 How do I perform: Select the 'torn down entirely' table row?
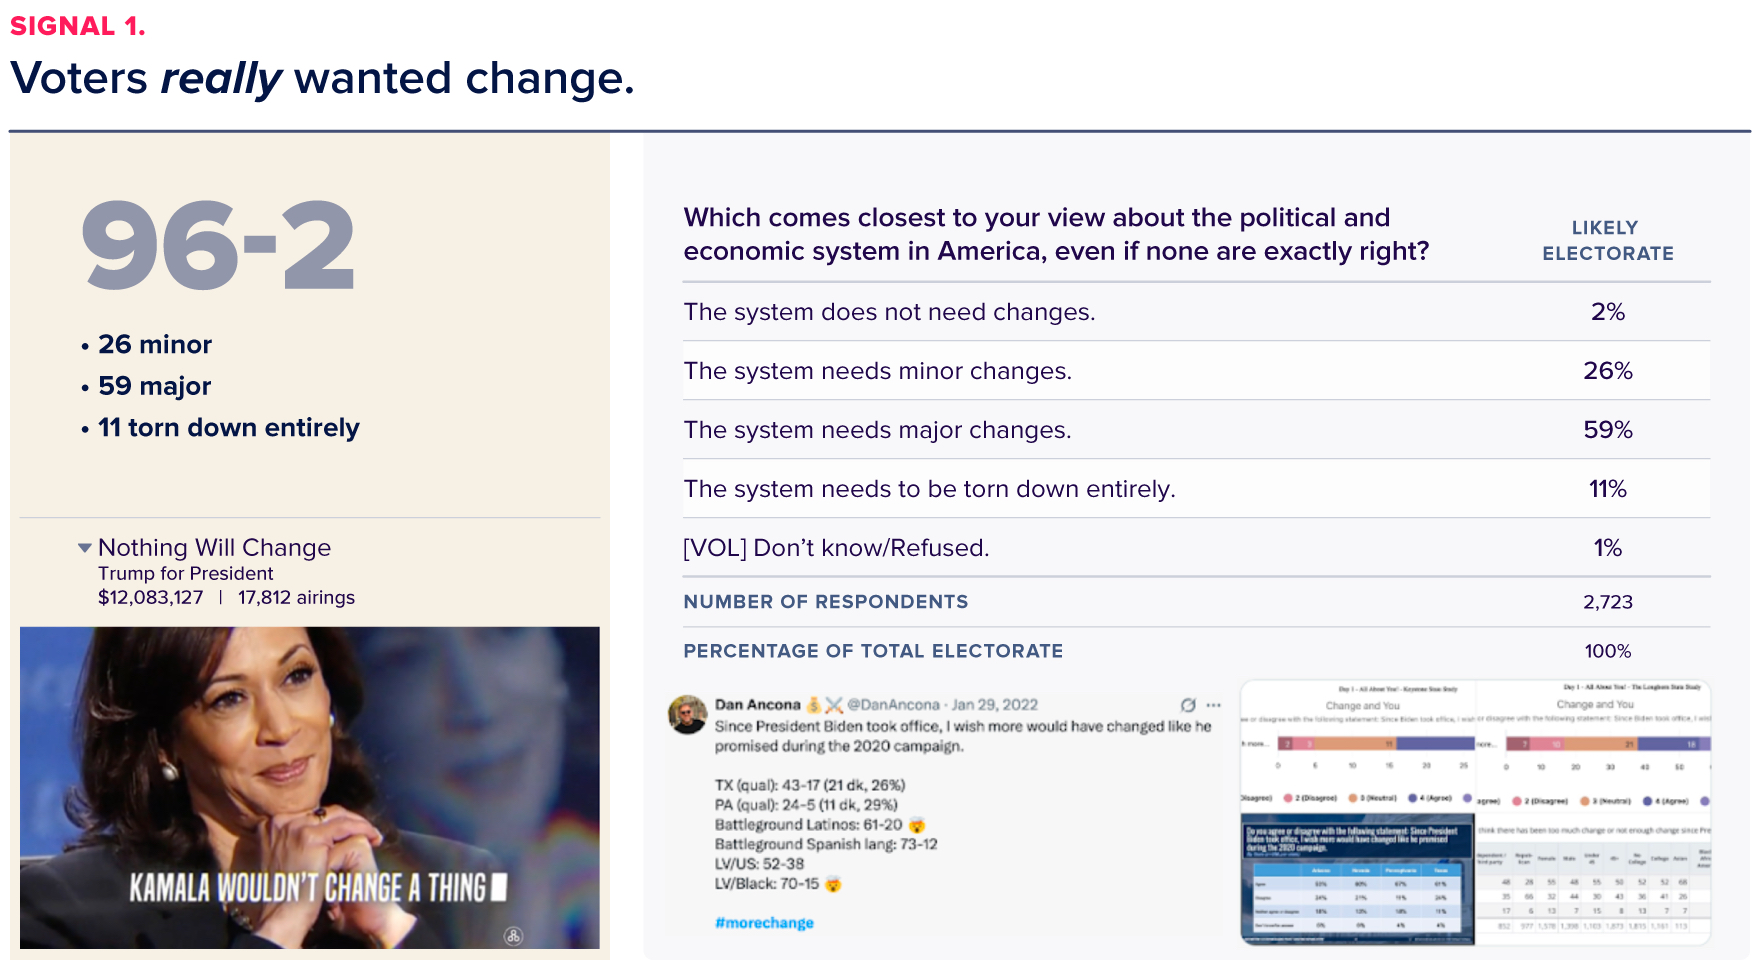[x=1196, y=489]
